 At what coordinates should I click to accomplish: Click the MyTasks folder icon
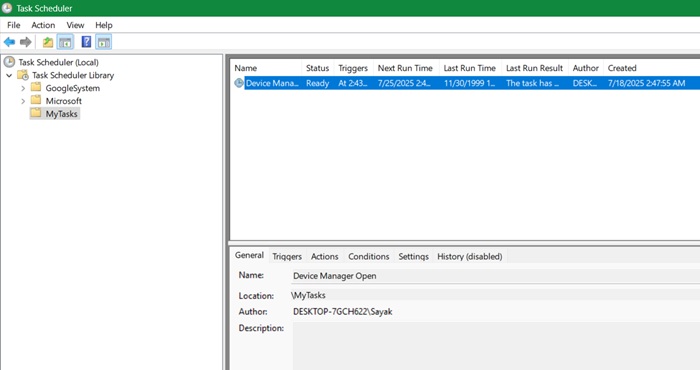click(36, 113)
